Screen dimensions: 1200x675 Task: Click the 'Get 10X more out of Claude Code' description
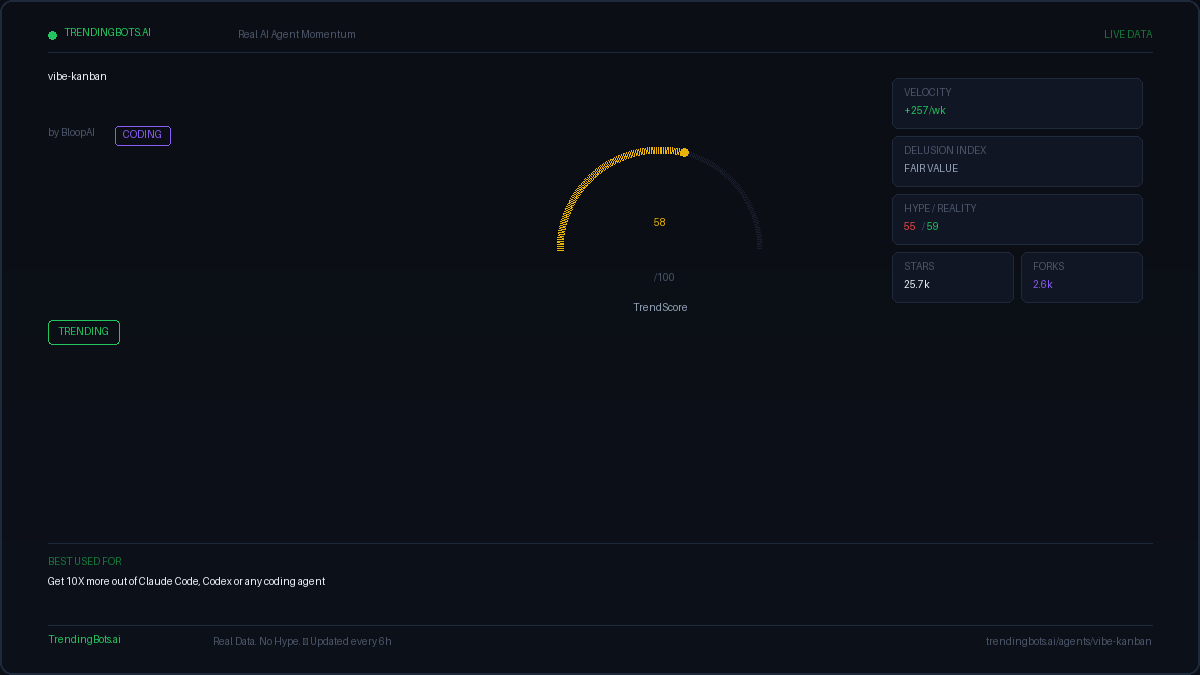pos(186,581)
